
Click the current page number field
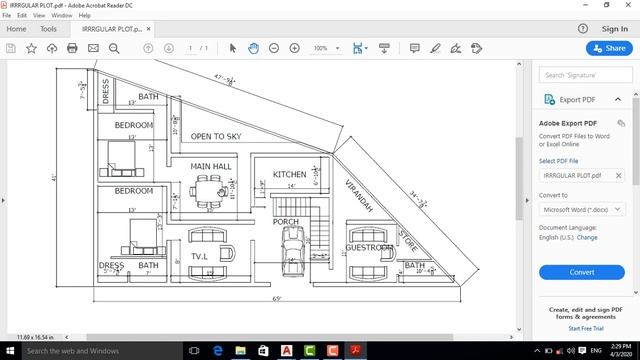(x=190, y=48)
